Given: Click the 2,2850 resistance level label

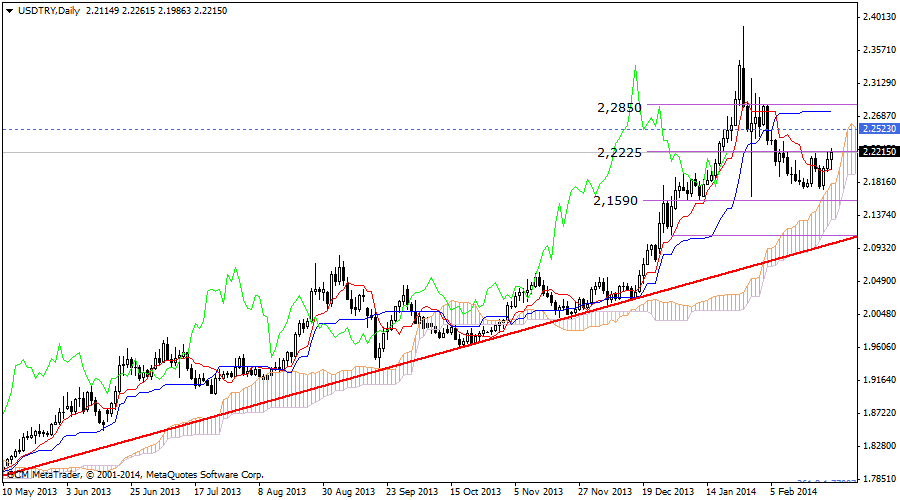Looking at the screenshot, I should point(619,107).
